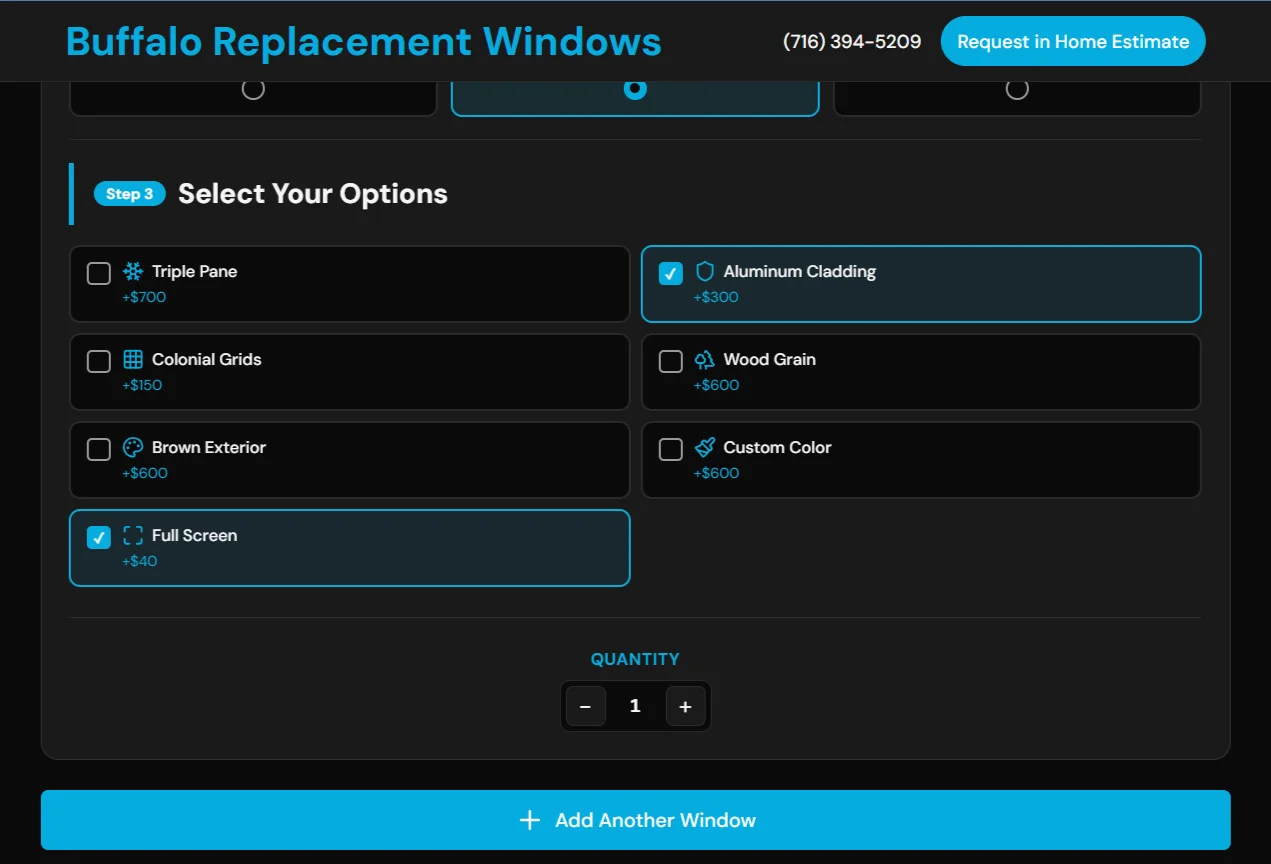
Task: Click the grid icon next to Colonial Grids
Action: tap(133, 359)
